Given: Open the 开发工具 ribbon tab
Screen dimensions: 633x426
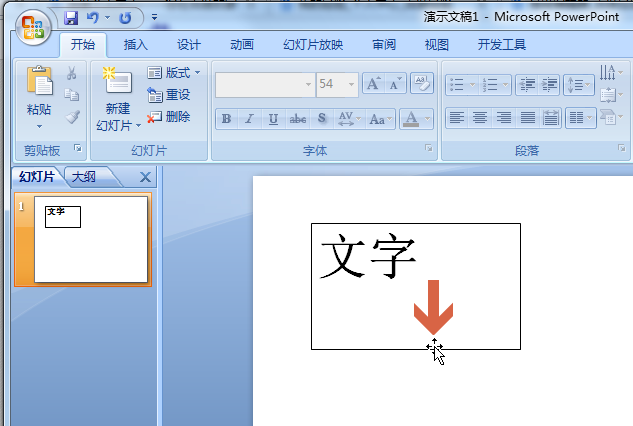Looking at the screenshot, I should [x=502, y=44].
